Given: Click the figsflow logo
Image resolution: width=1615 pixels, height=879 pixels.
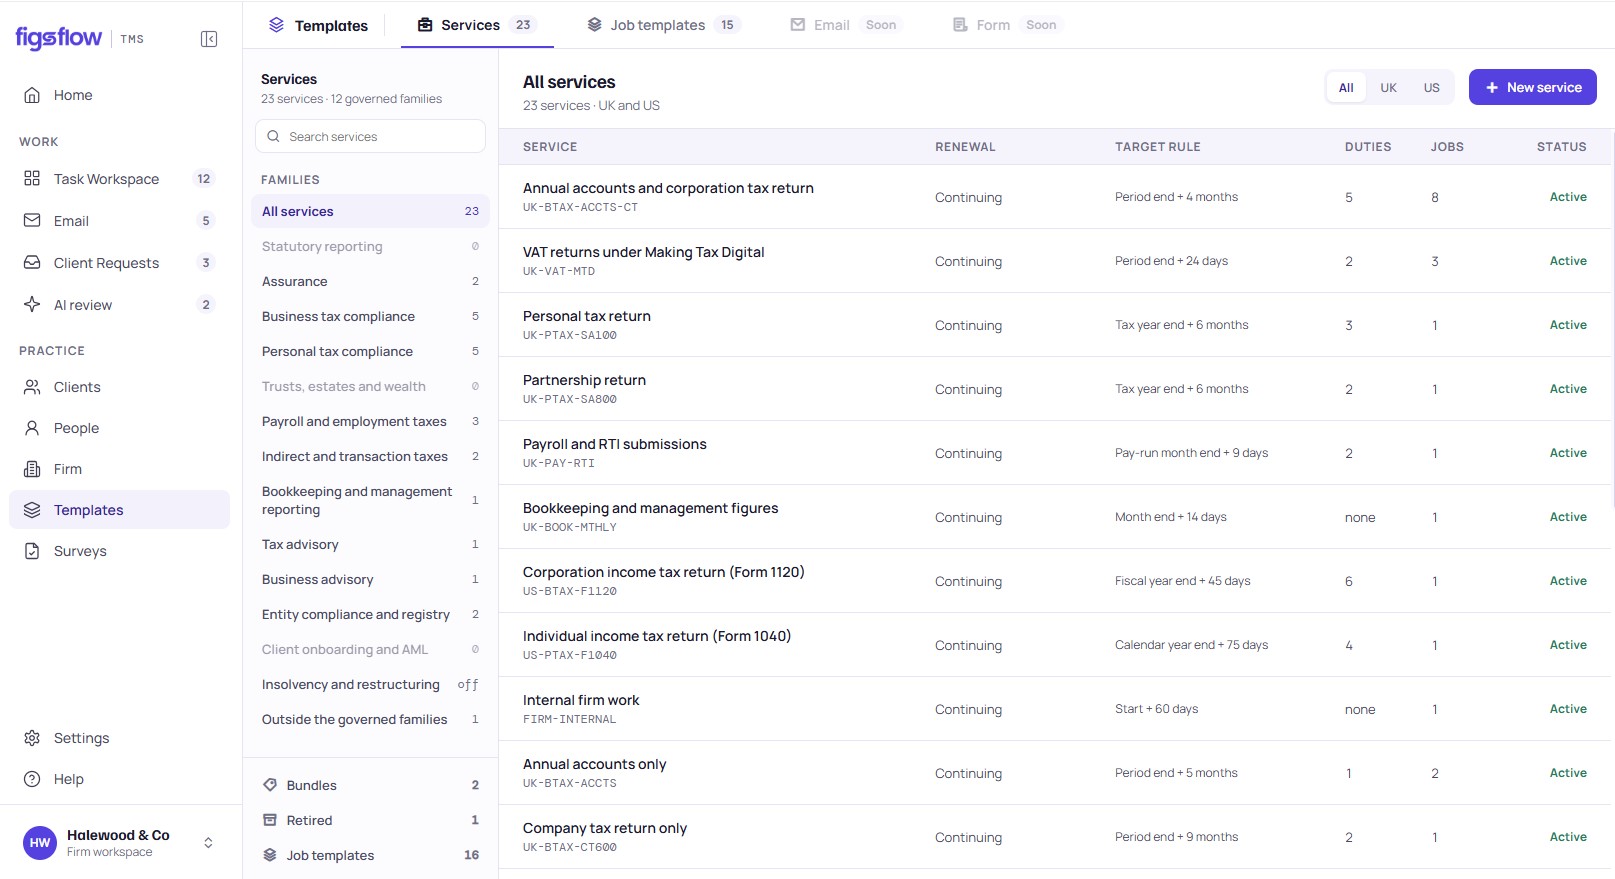Looking at the screenshot, I should point(58,38).
